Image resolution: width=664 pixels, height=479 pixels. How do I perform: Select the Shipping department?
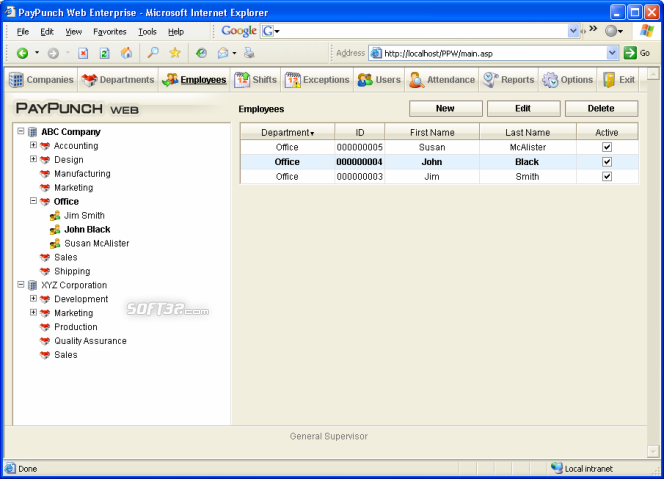[72, 271]
